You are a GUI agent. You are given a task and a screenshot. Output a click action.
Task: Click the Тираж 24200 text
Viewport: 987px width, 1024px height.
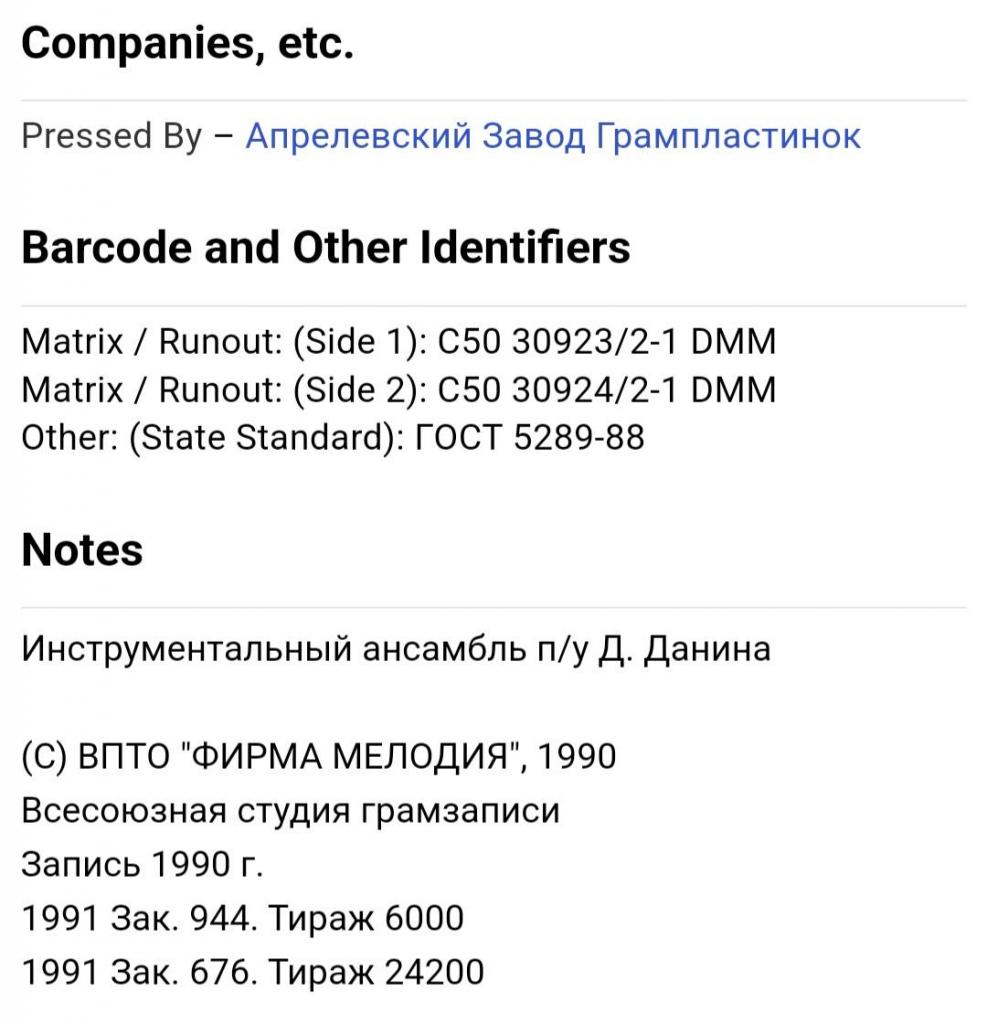pos(376,972)
